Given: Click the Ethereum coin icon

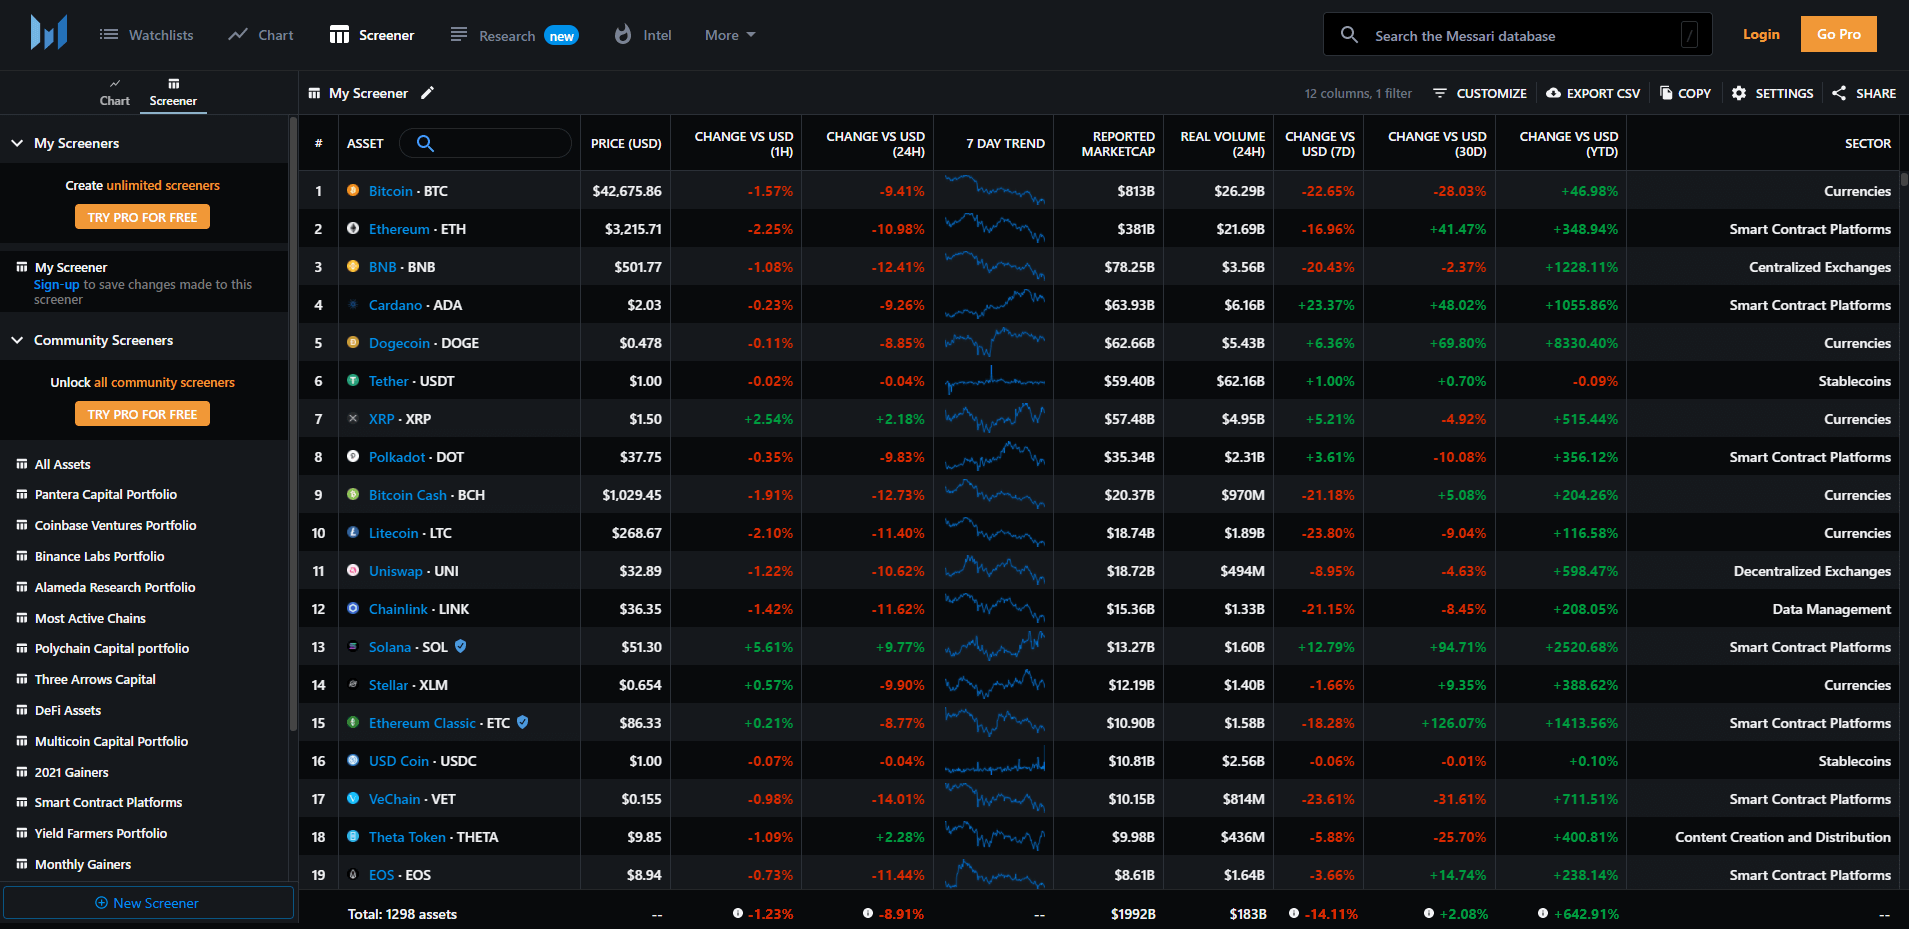Looking at the screenshot, I should point(353,228).
